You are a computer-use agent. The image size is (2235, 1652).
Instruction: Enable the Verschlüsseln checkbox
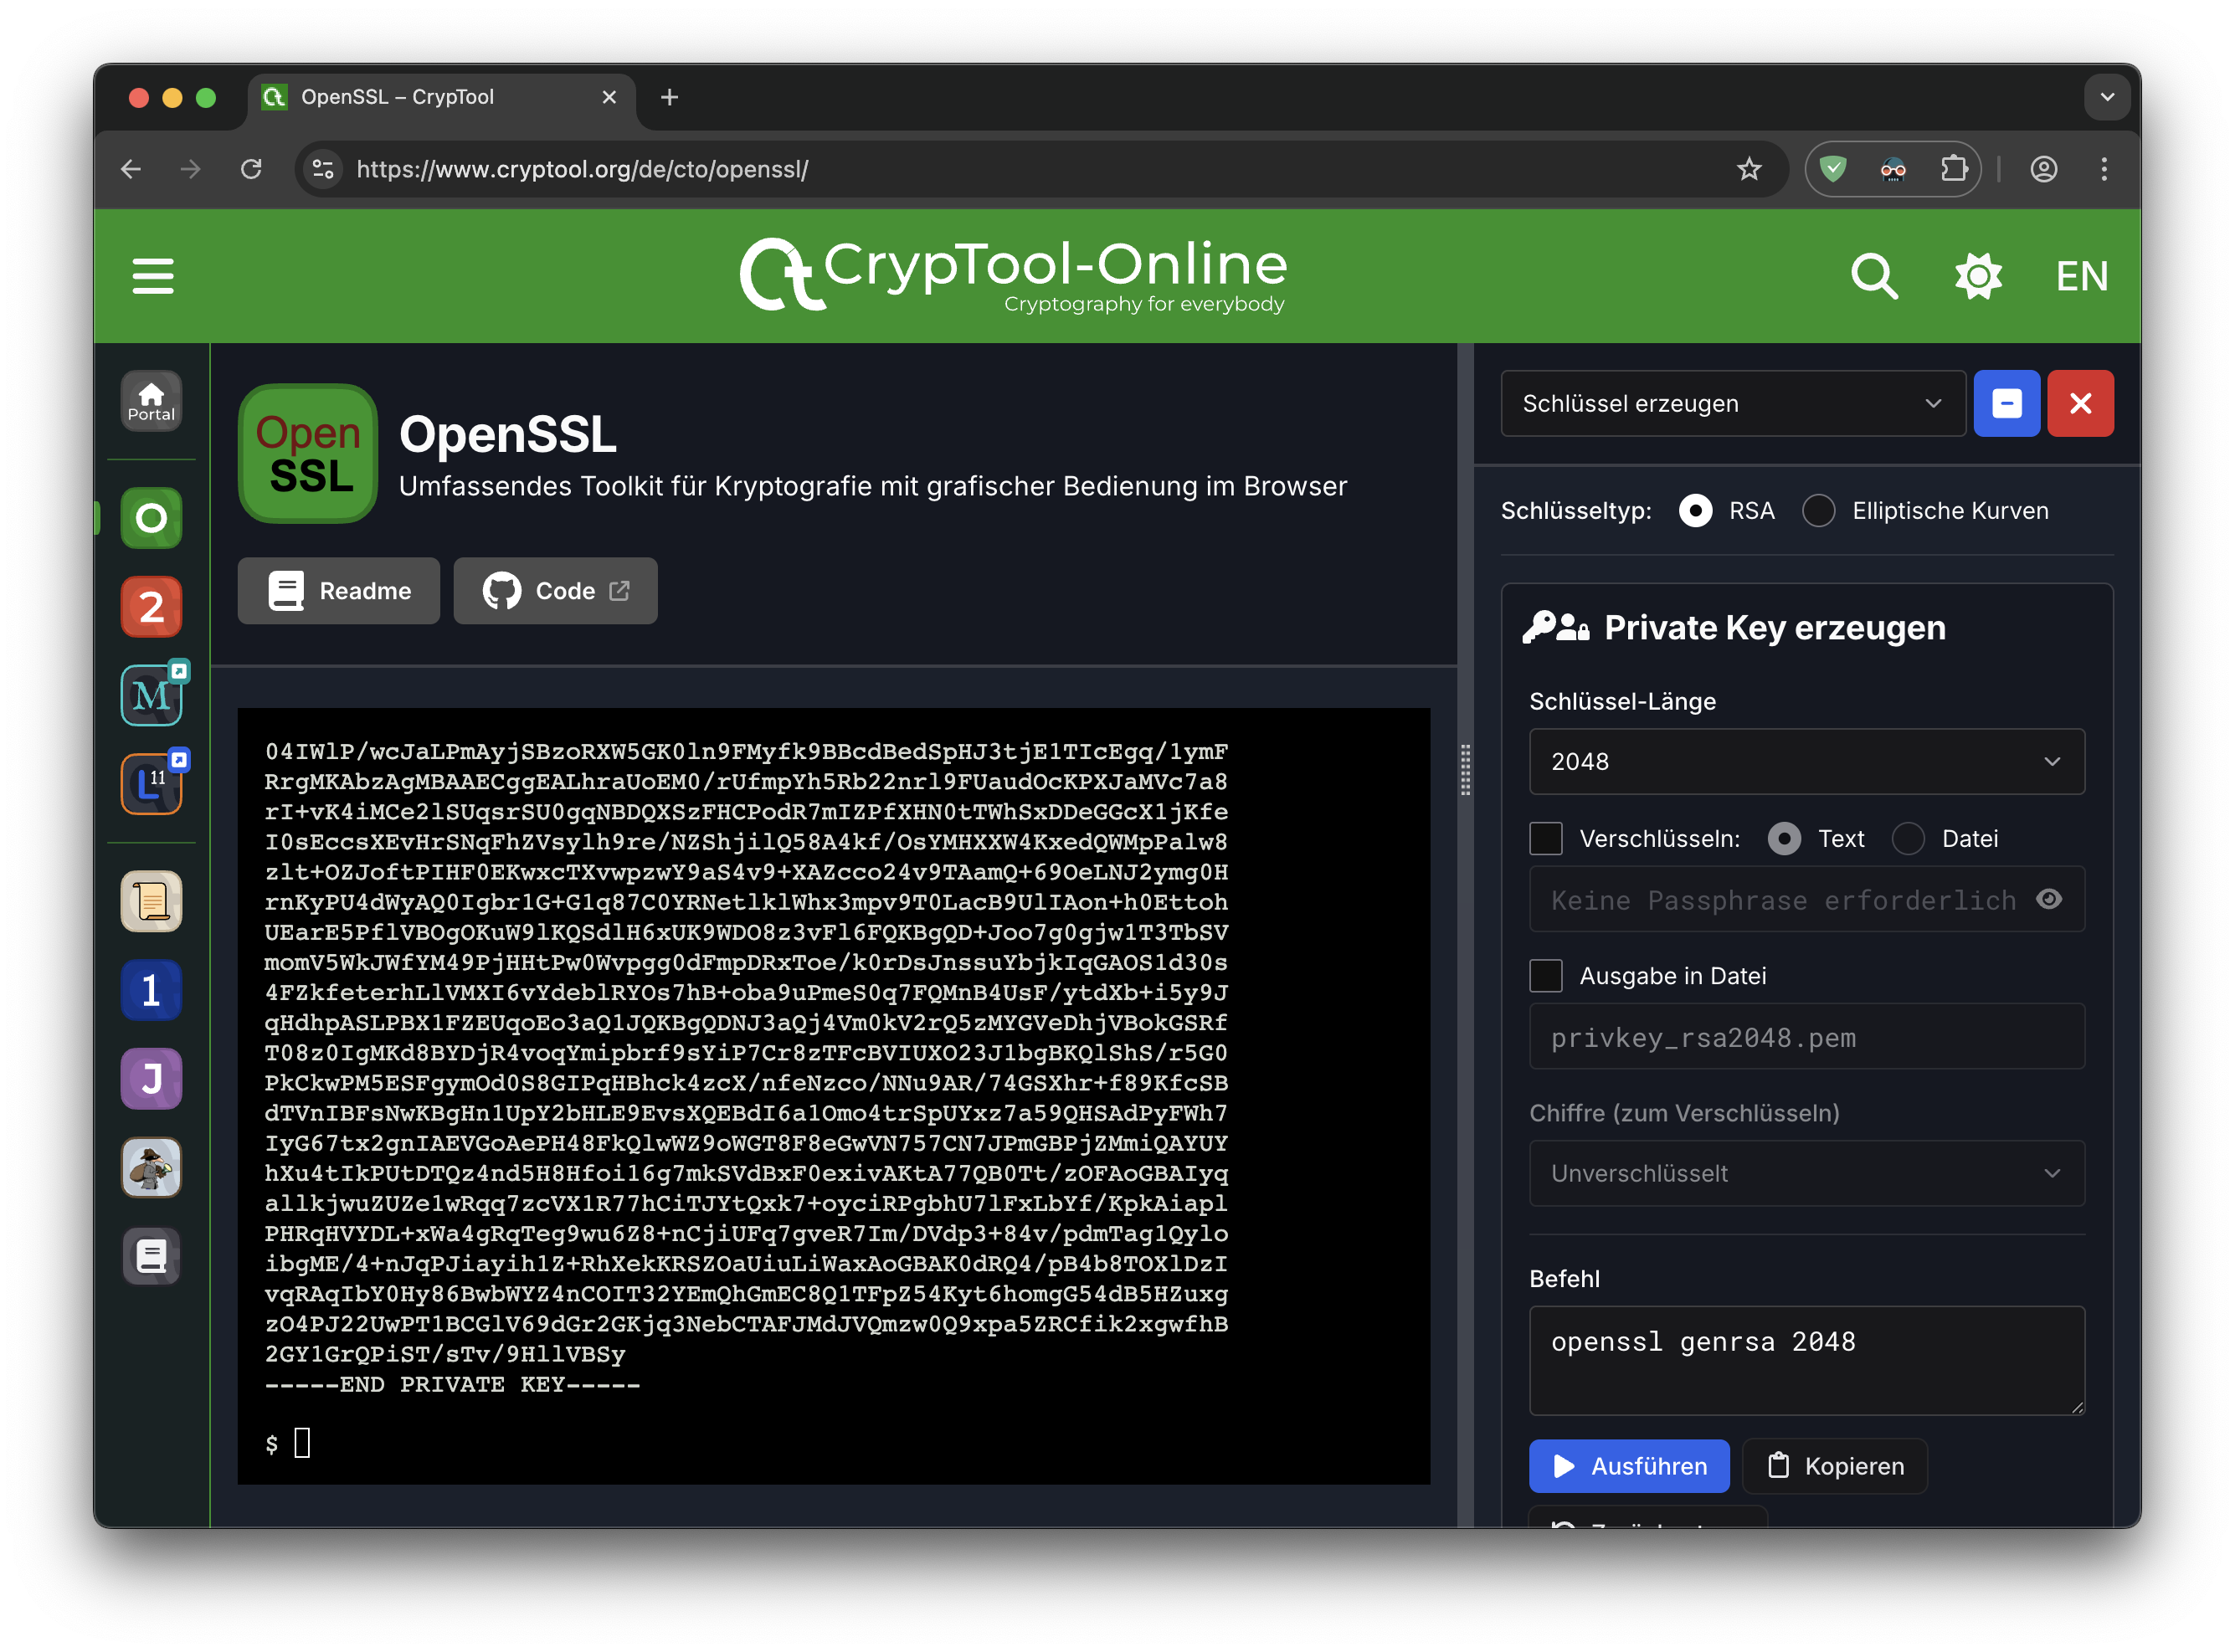pos(1545,839)
